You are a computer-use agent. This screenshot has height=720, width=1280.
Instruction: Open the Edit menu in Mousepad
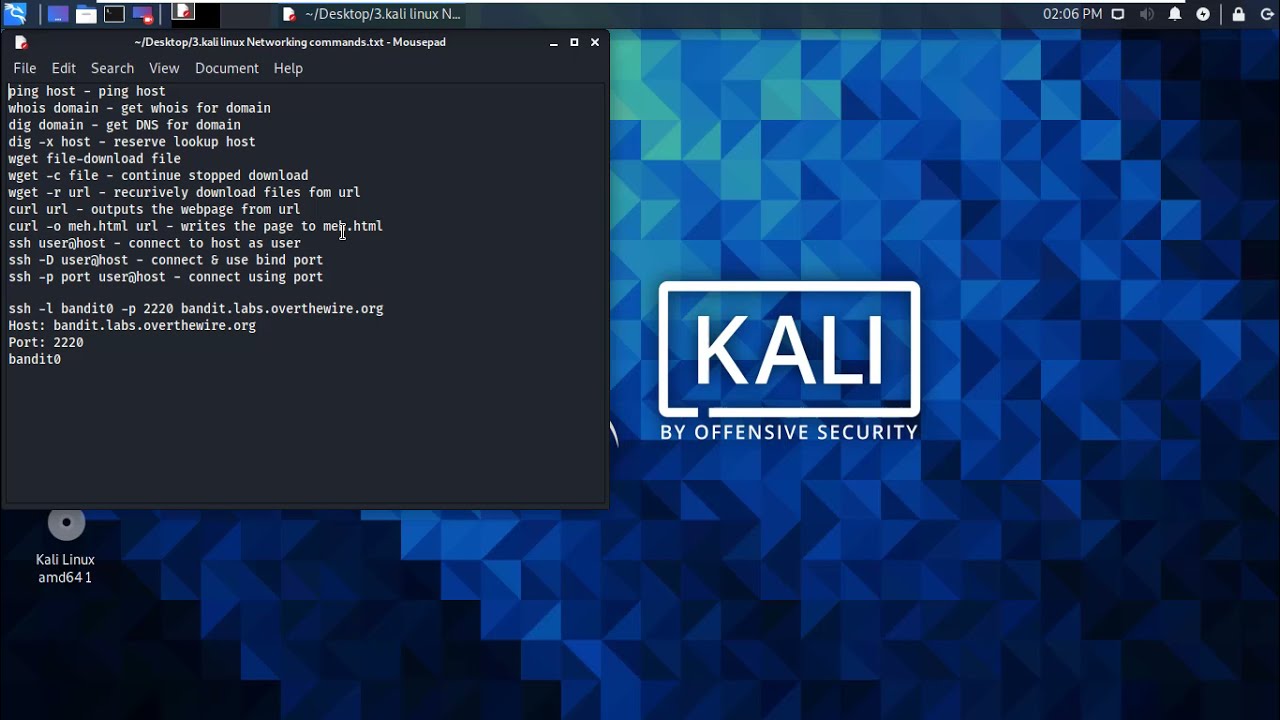(x=63, y=68)
